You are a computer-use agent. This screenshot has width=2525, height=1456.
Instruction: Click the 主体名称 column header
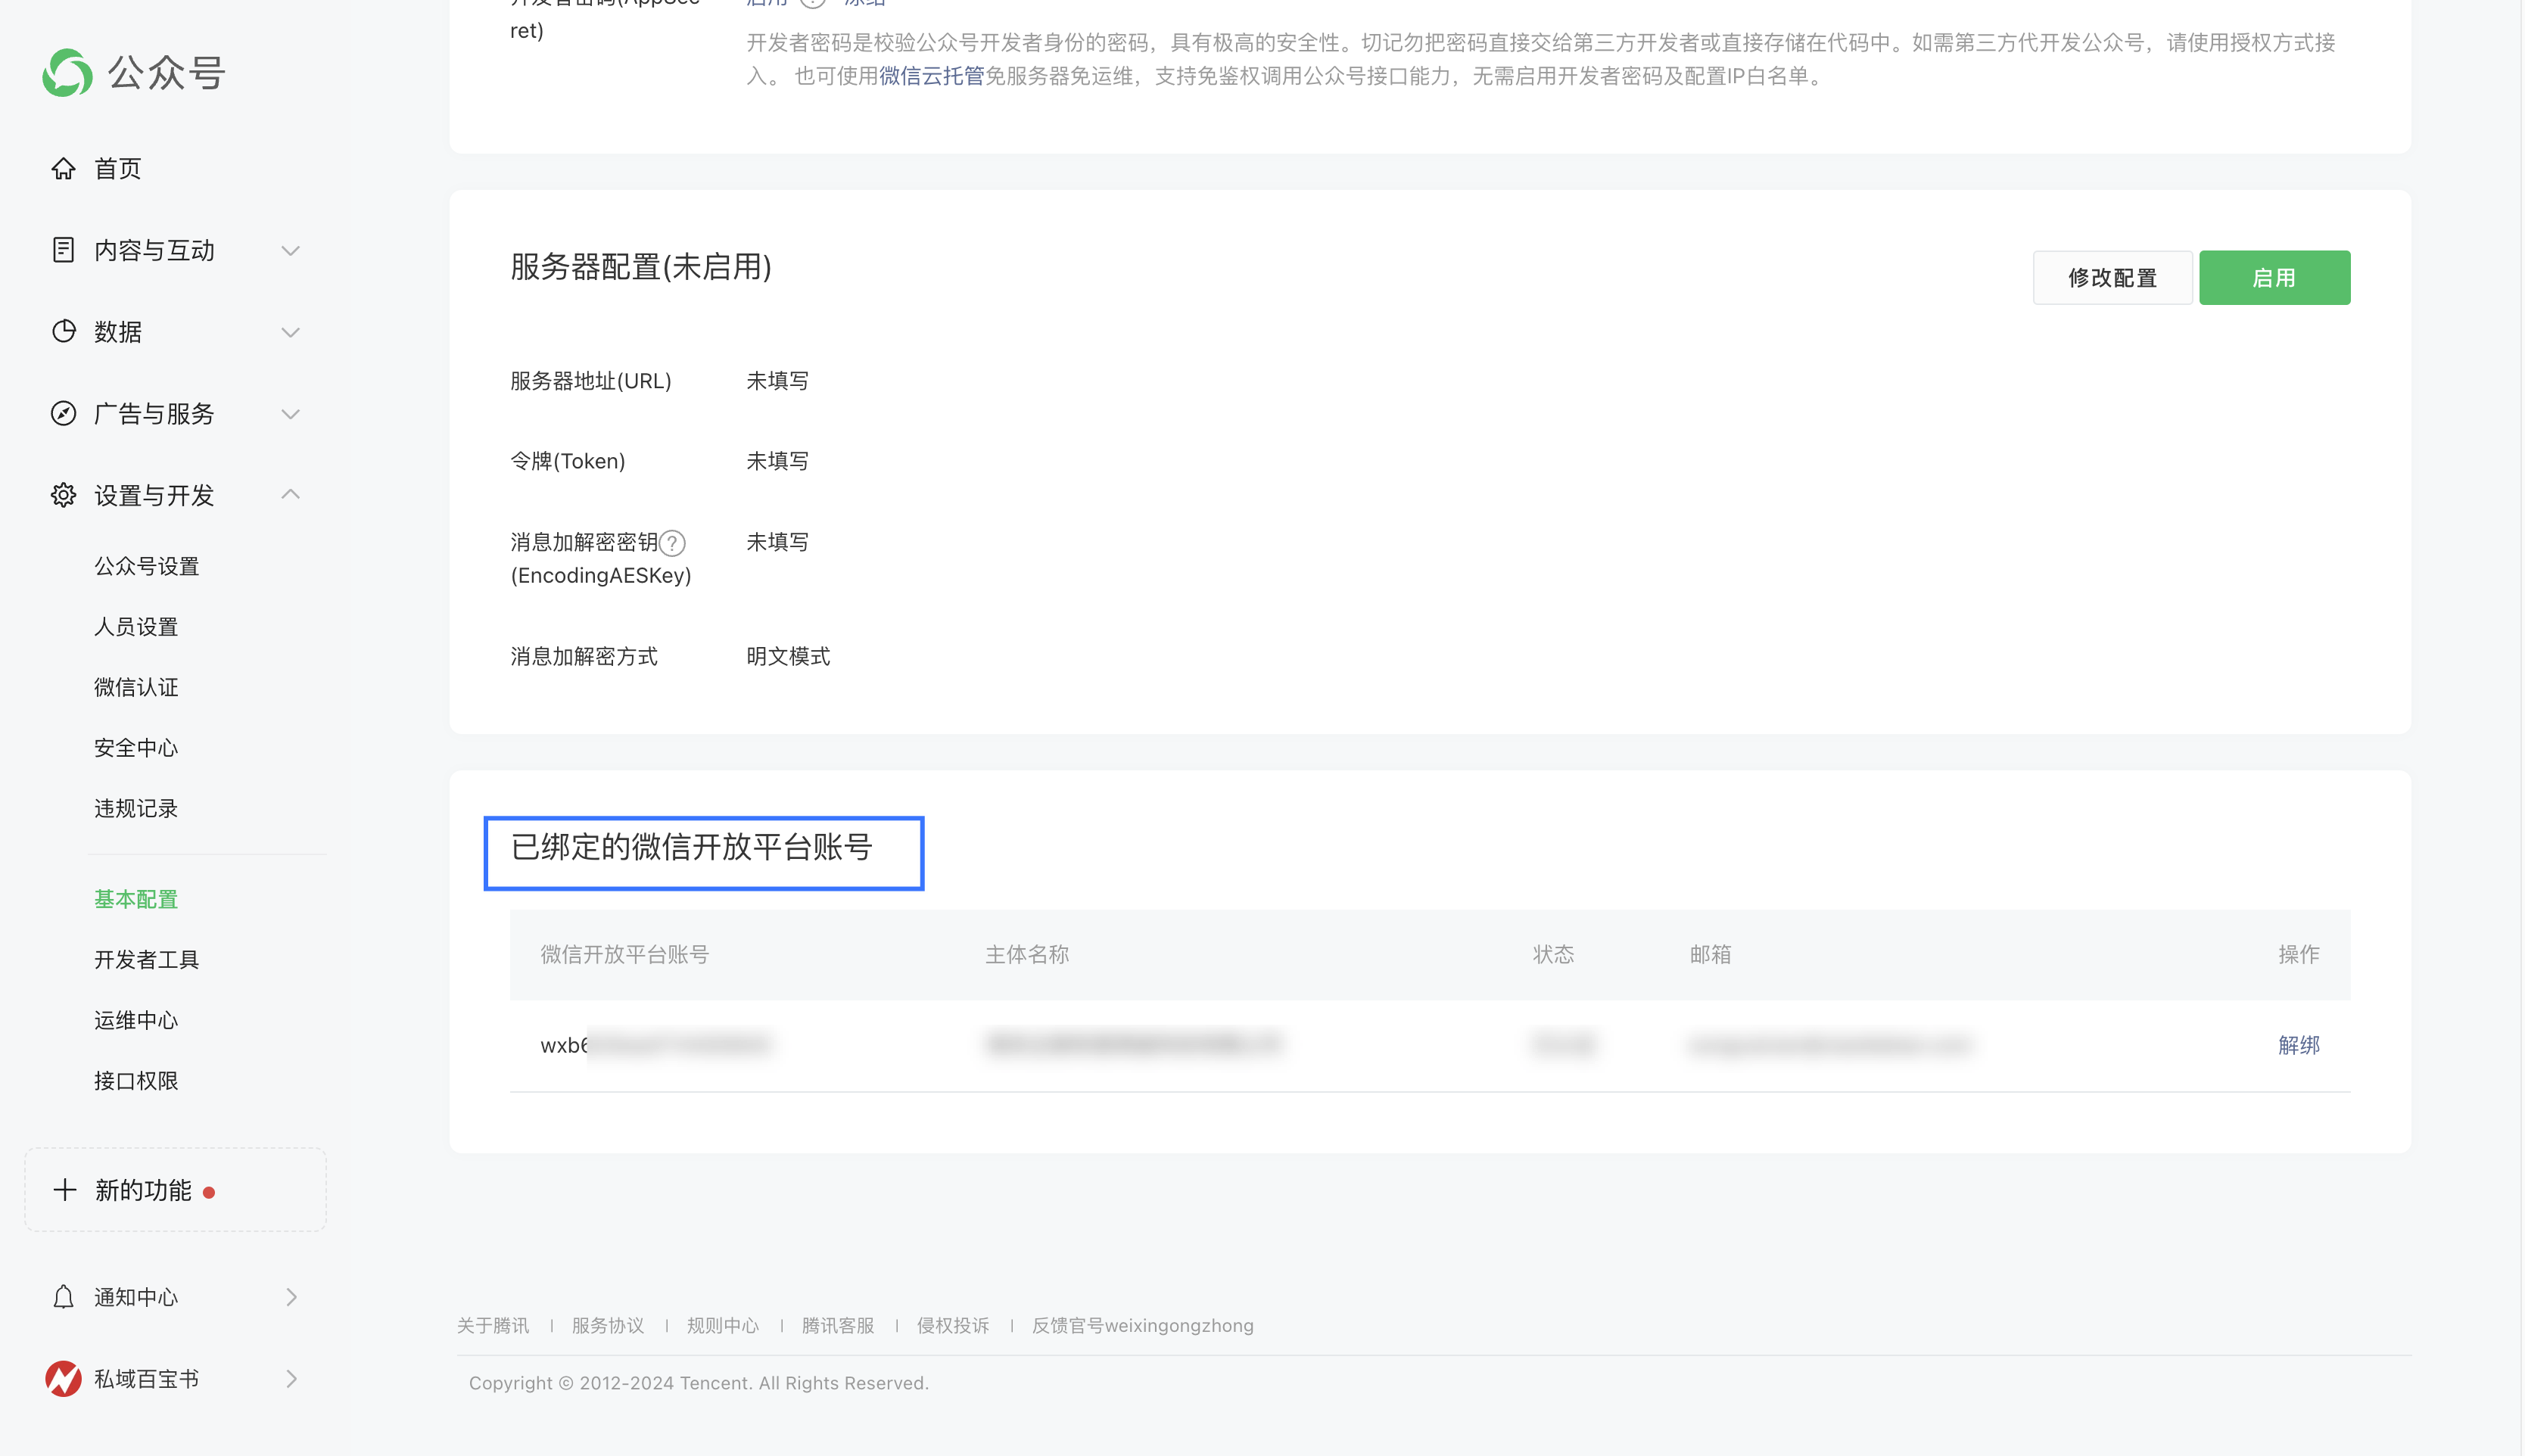click(x=1027, y=955)
